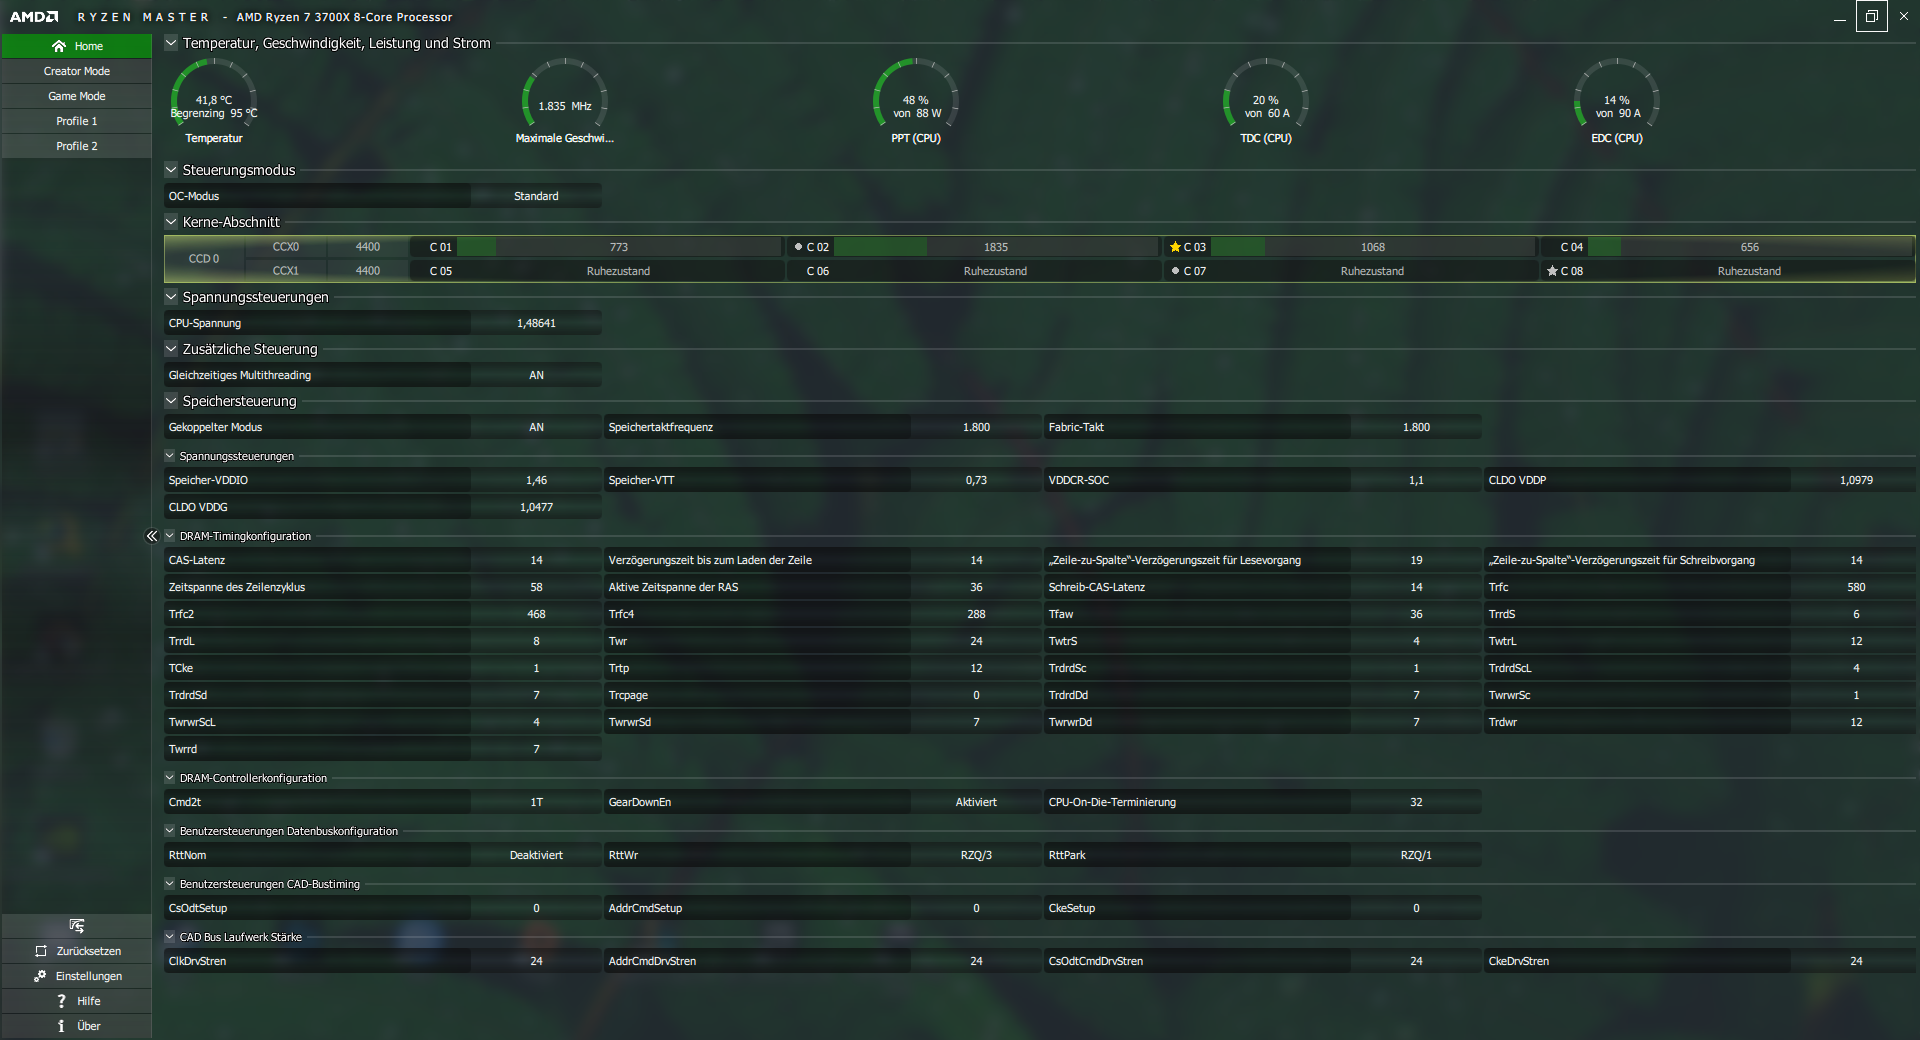Click the PPT (CPU) gauge
1920x1040 pixels.
tap(916, 102)
